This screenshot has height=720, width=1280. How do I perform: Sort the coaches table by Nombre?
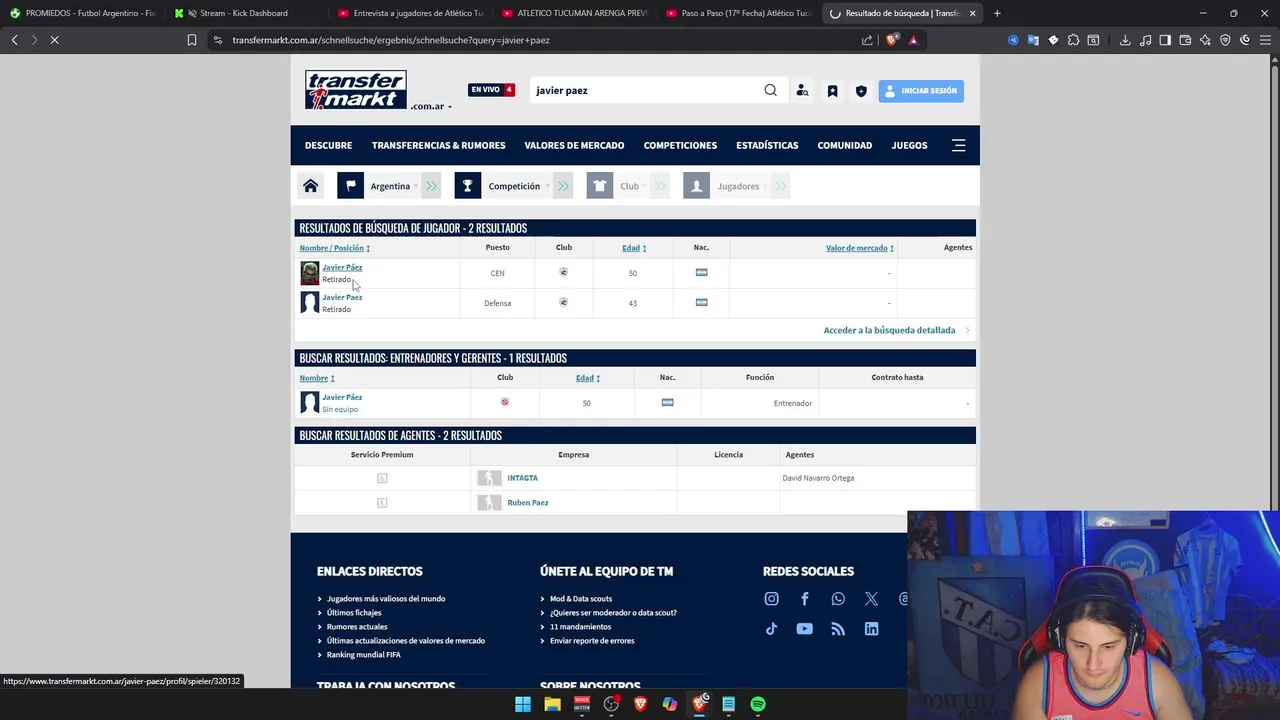pos(317,378)
